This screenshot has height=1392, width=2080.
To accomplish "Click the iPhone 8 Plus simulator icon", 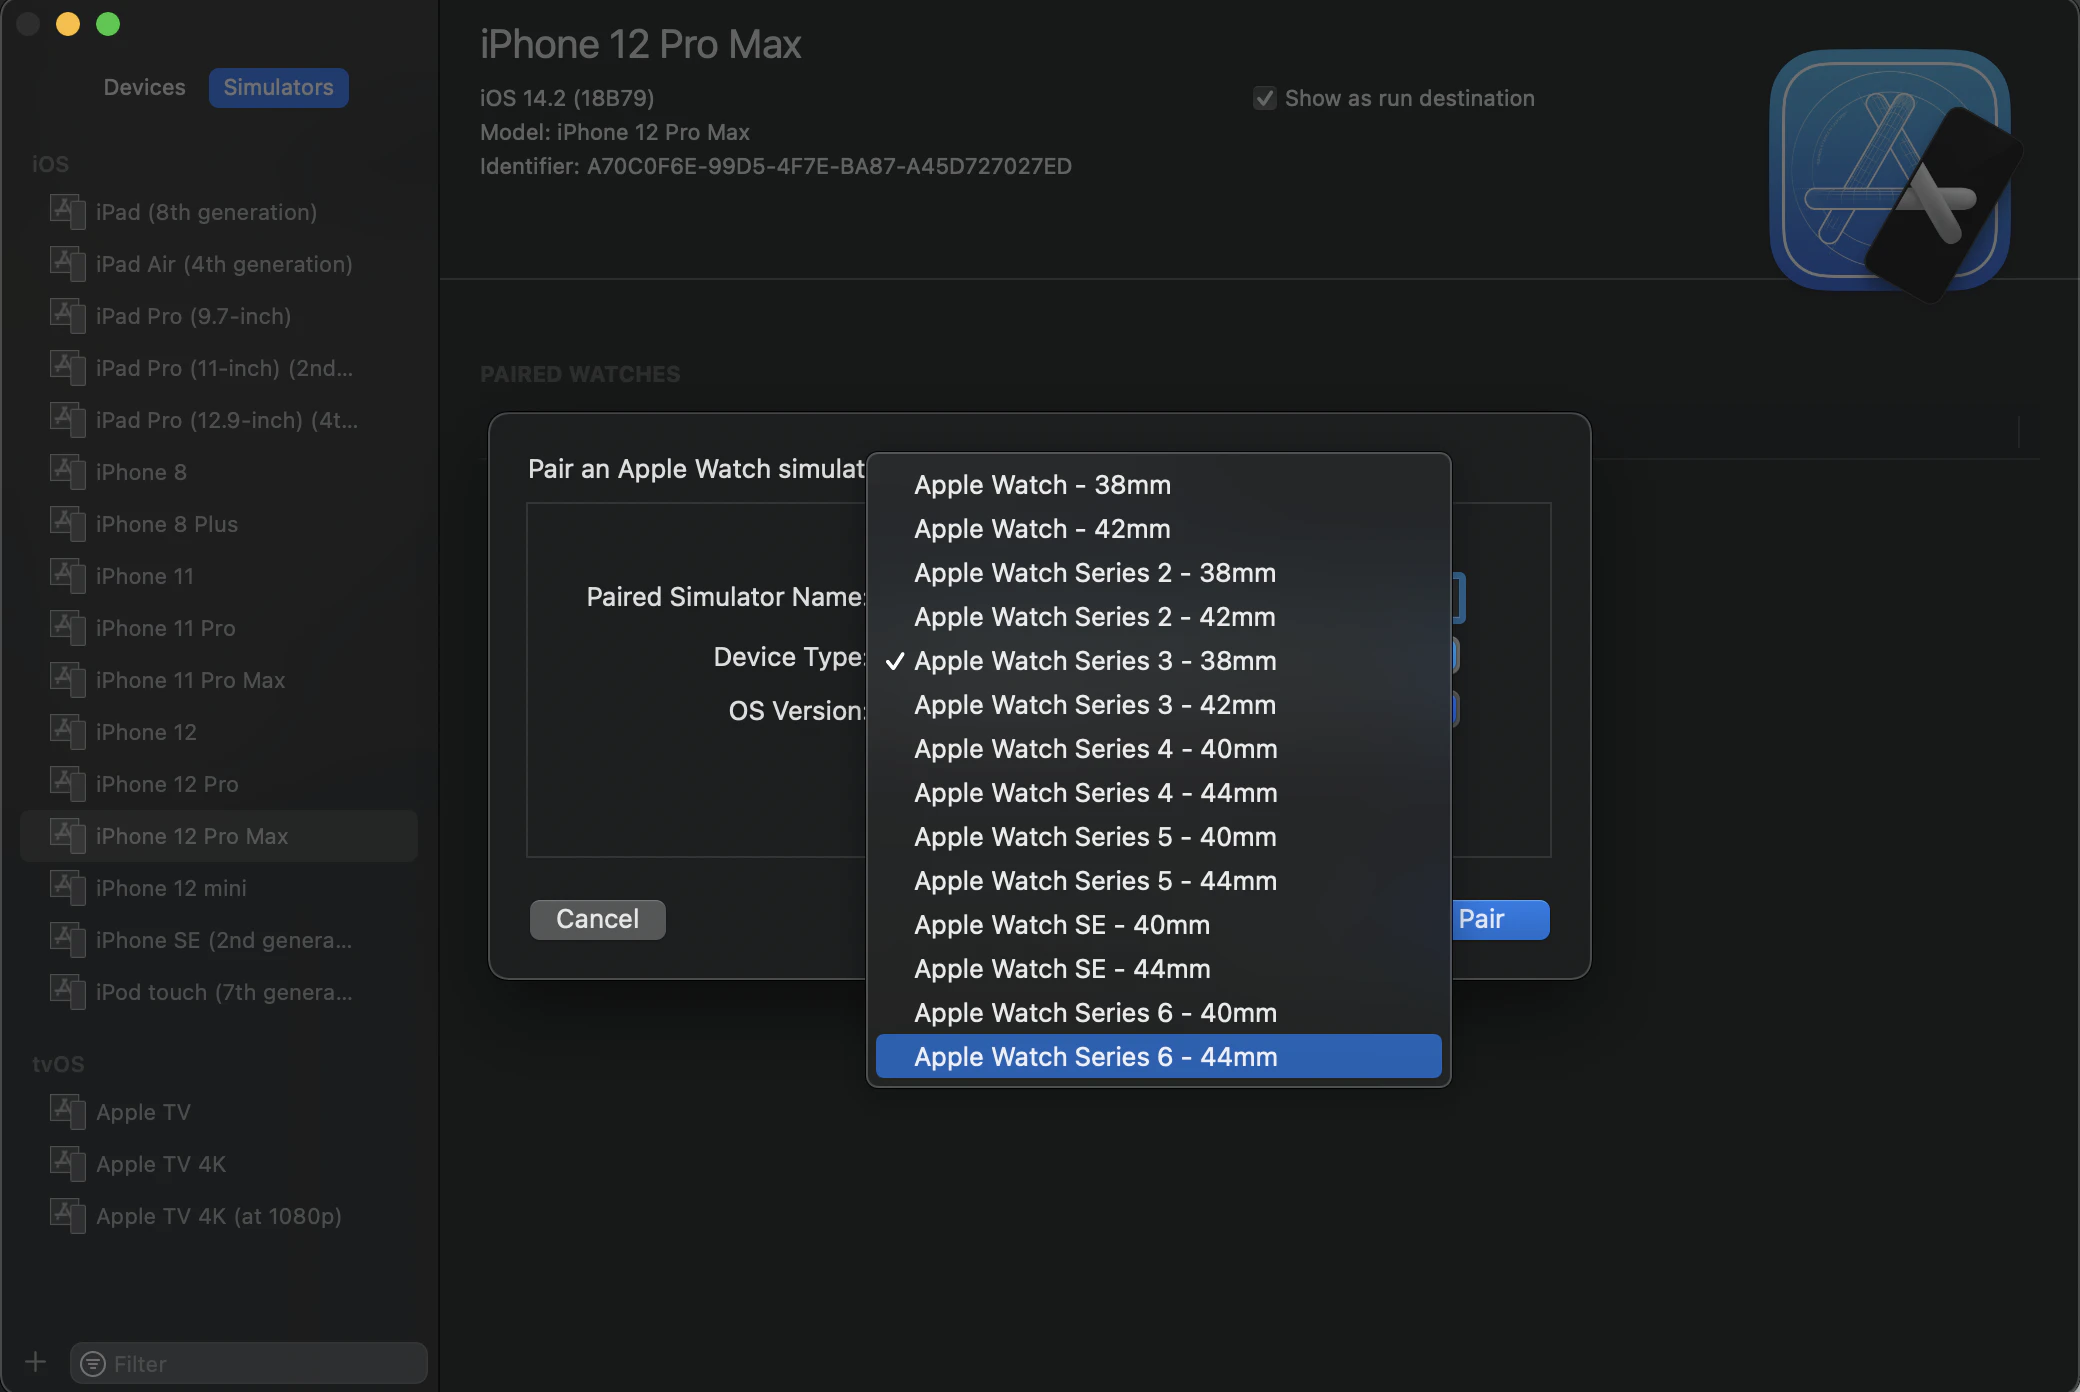I will pyautogui.click(x=67, y=524).
